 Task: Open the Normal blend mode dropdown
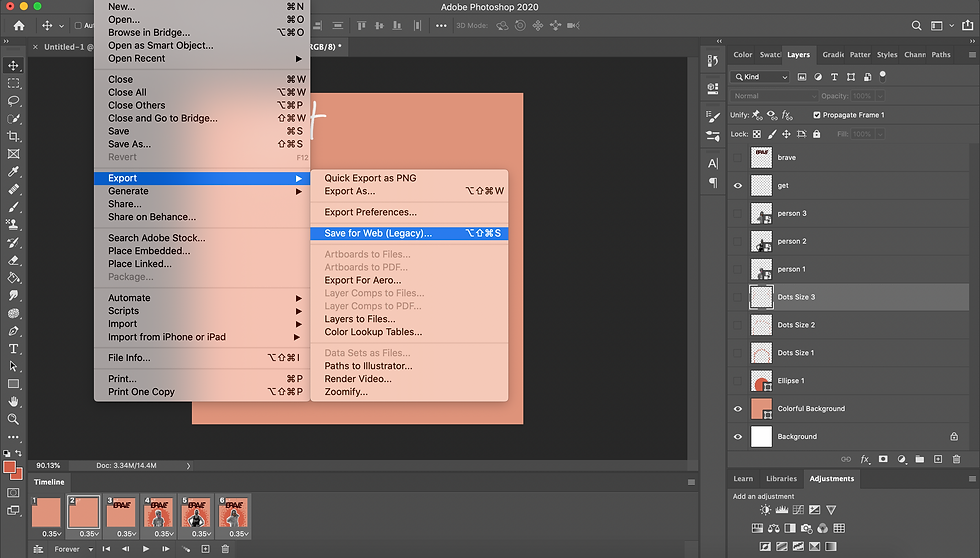pyautogui.click(x=774, y=96)
